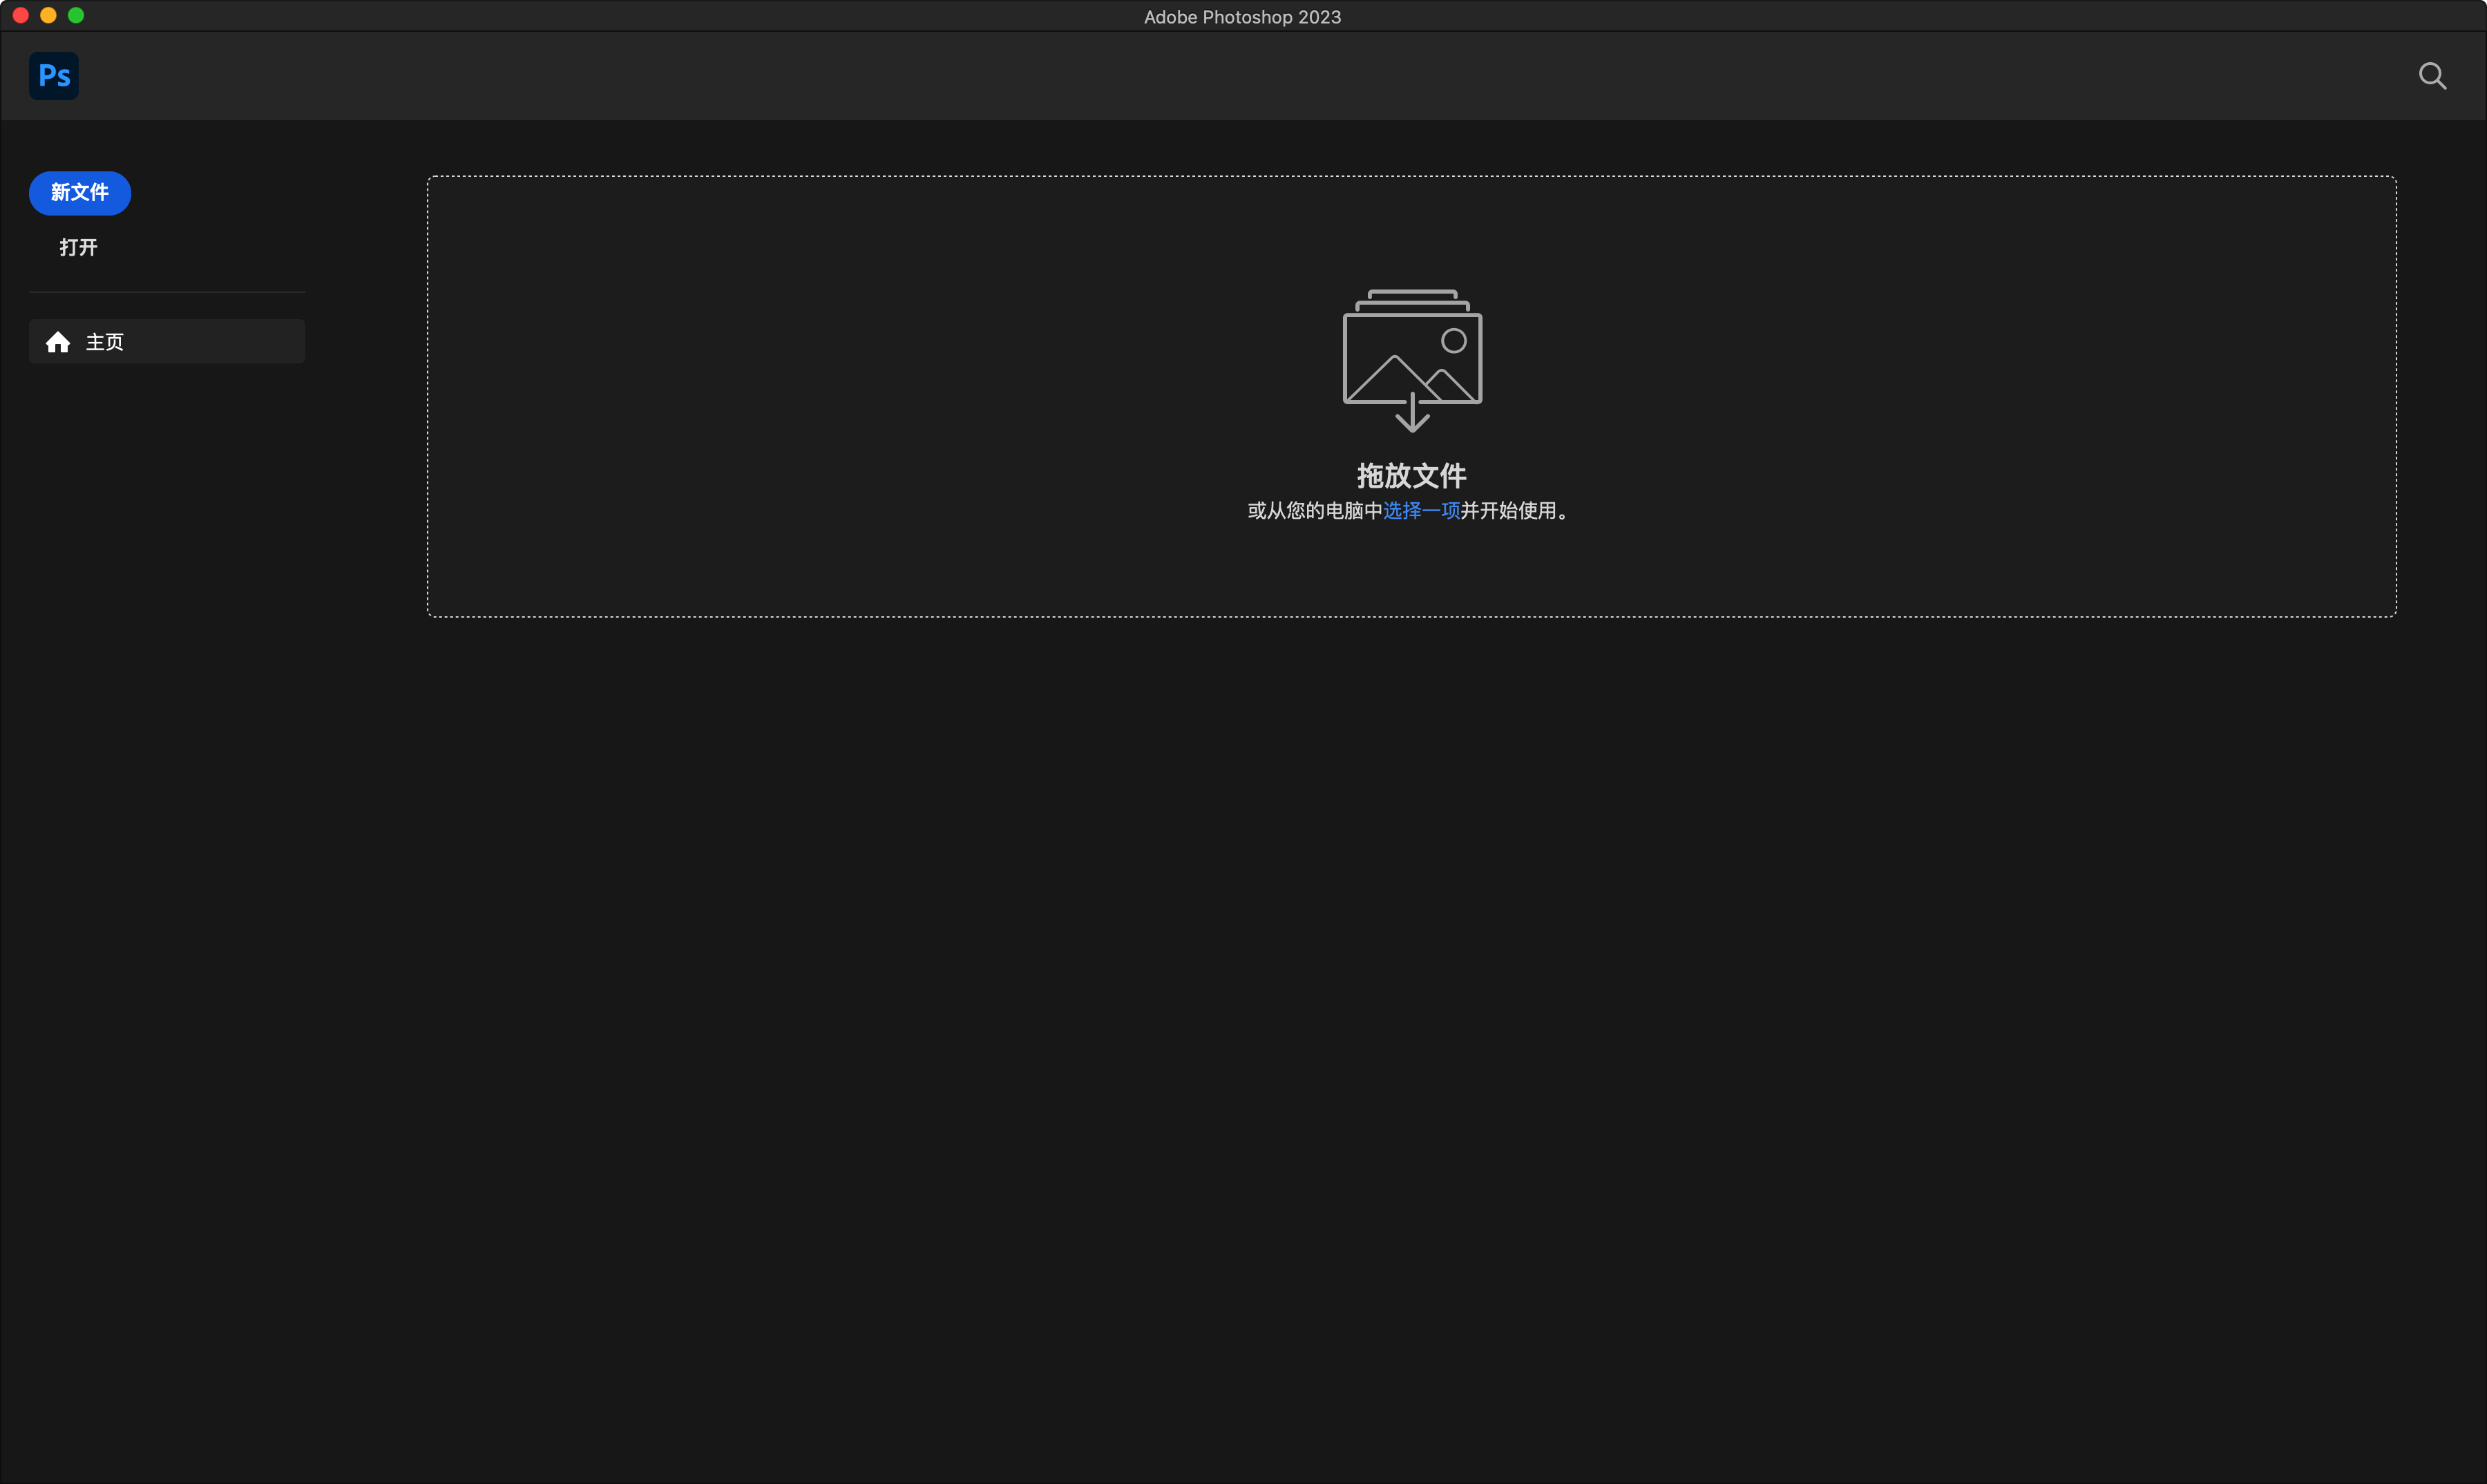This screenshot has width=2487, height=1484.
Task: Open the search magnifier icon
Action: 2432,77
